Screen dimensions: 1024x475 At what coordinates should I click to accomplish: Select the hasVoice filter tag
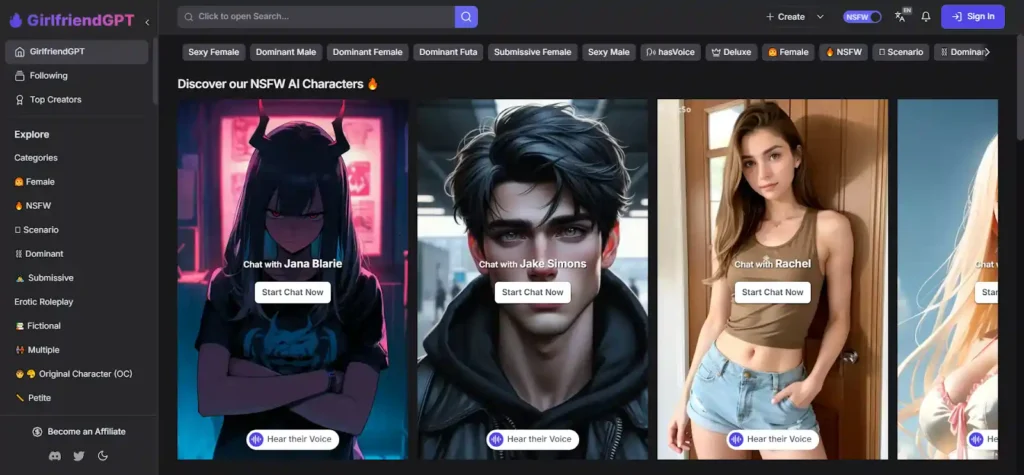(x=669, y=52)
